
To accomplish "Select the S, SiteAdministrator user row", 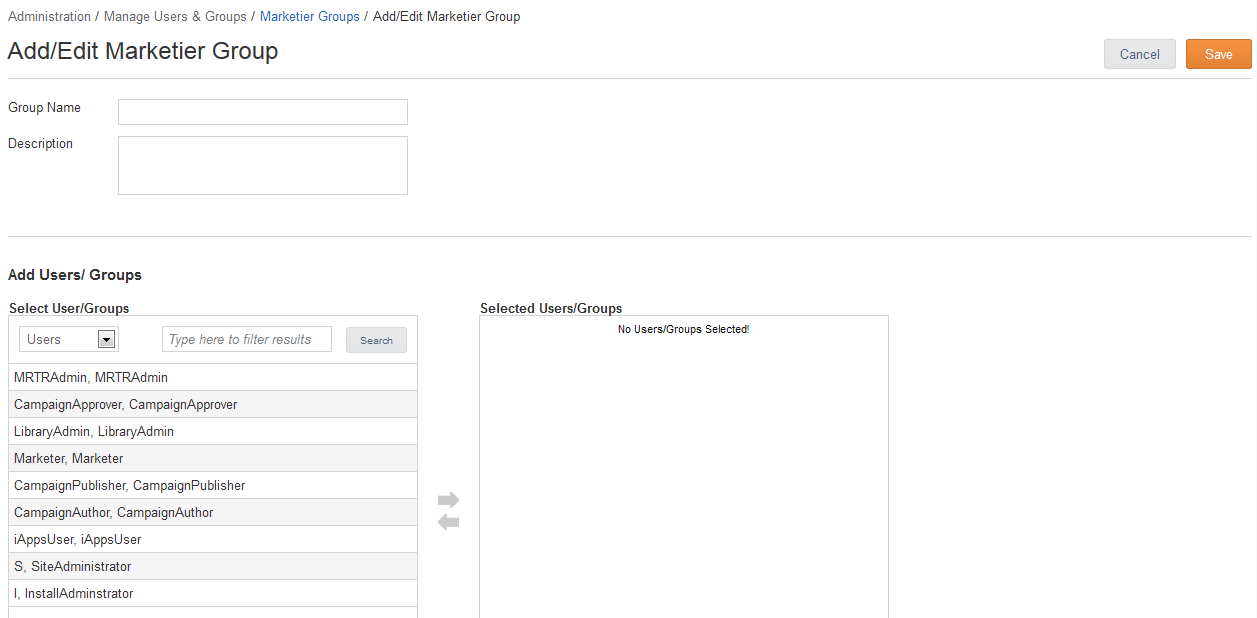I will click(x=213, y=566).
